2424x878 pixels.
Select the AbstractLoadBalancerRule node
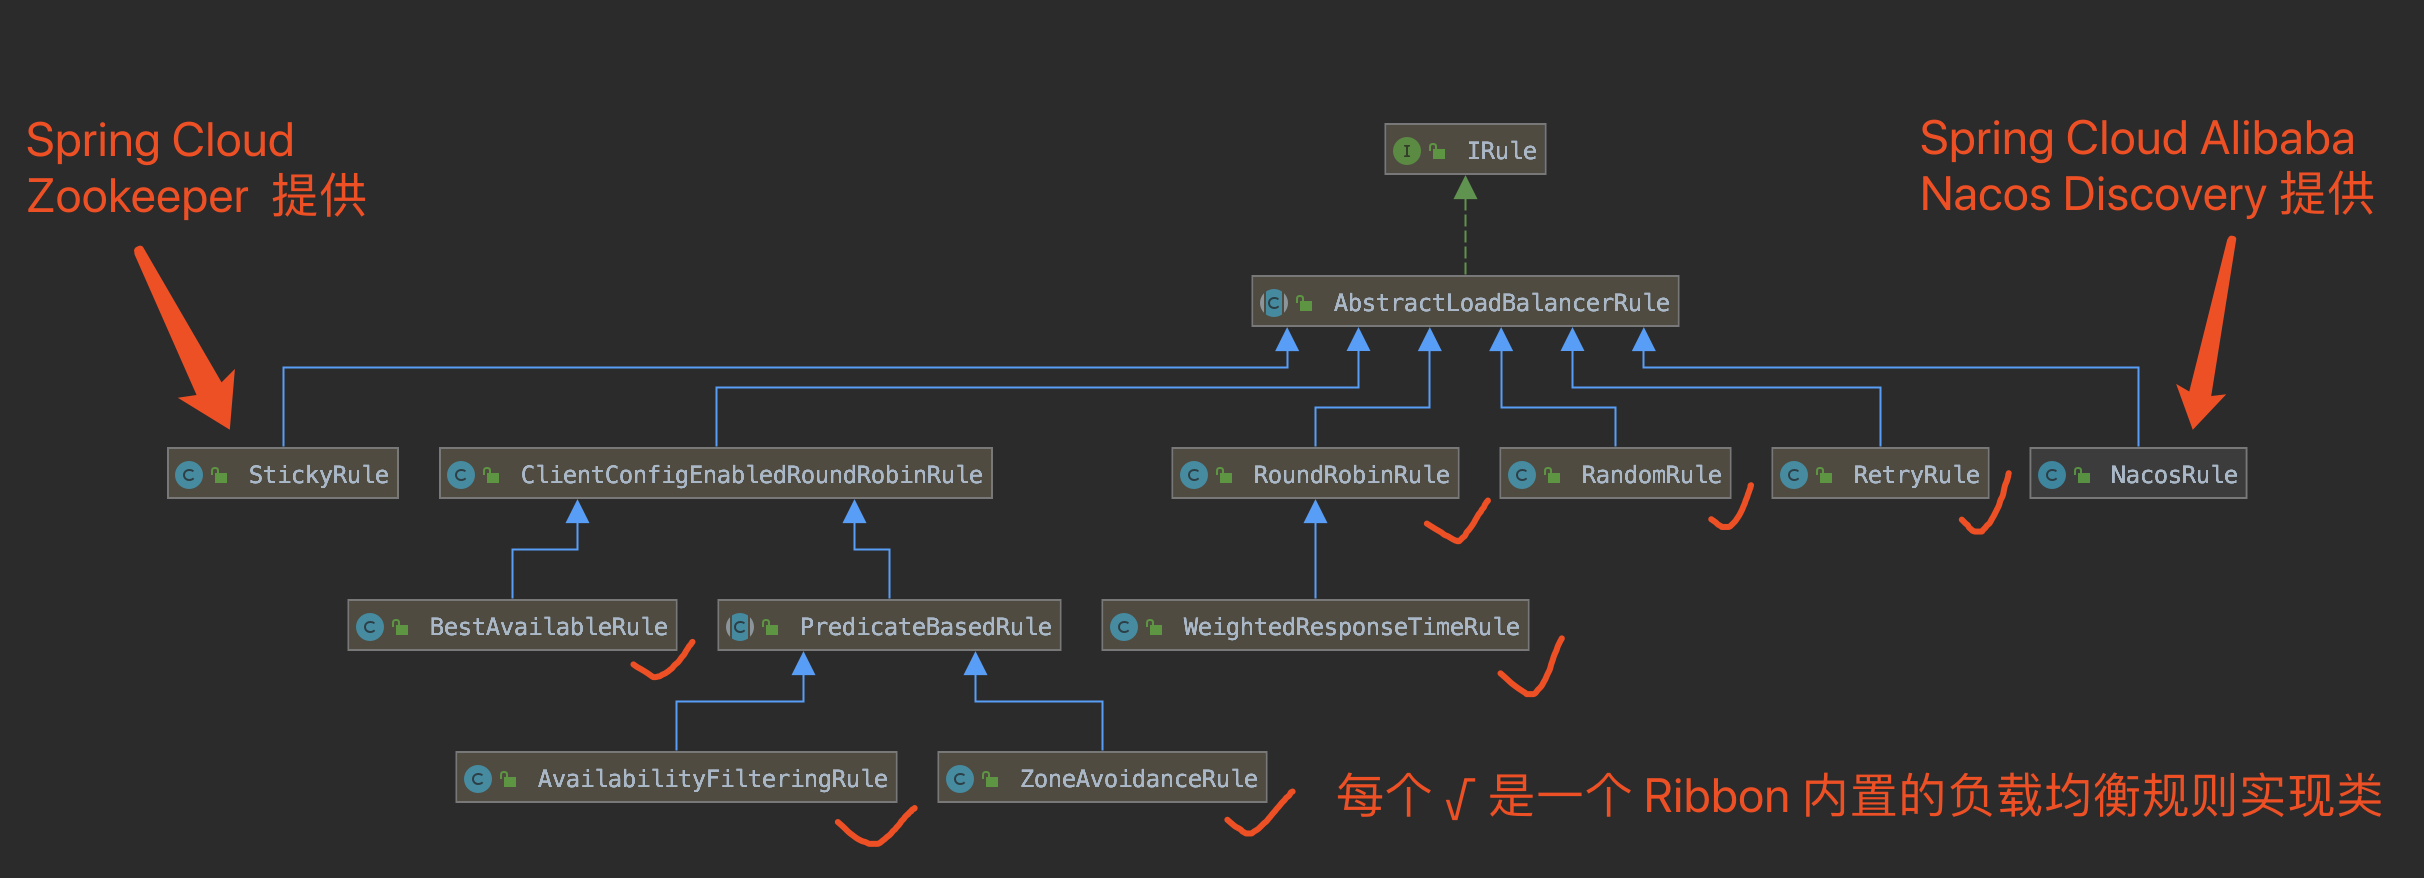coord(1465,301)
